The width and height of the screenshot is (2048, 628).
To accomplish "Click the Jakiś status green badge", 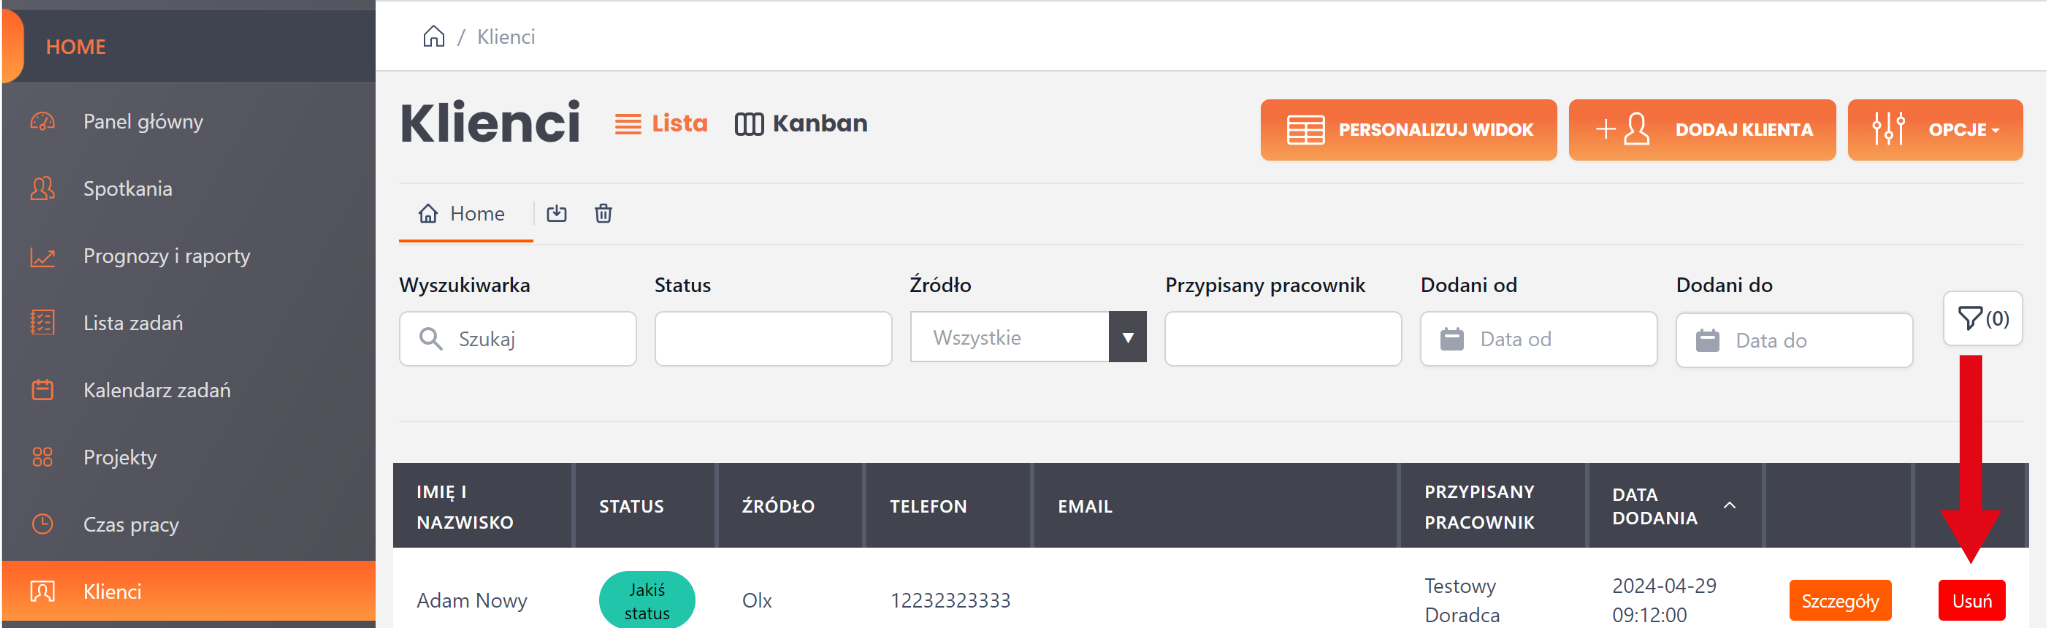I will (646, 601).
